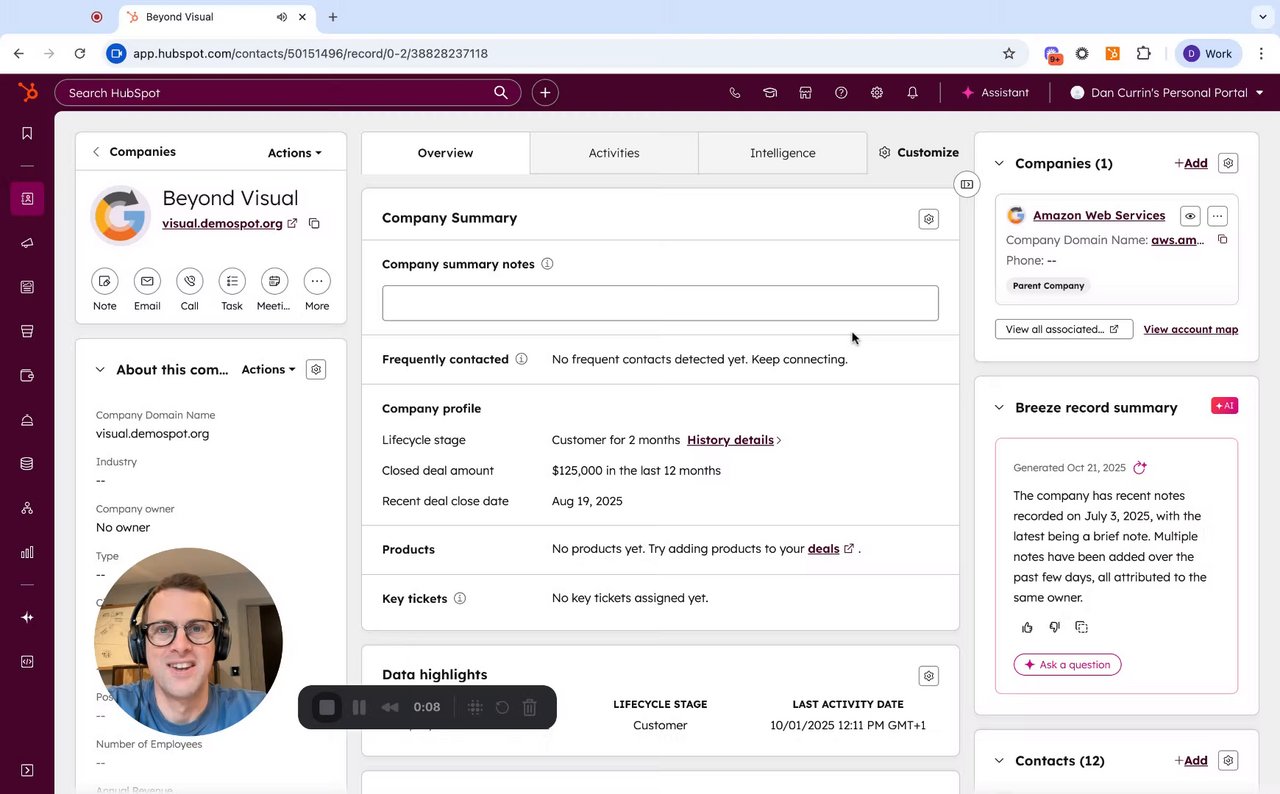This screenshot has height=794, width=1280.
Task: Switch to the Overview tab
Action: [445, 153]
